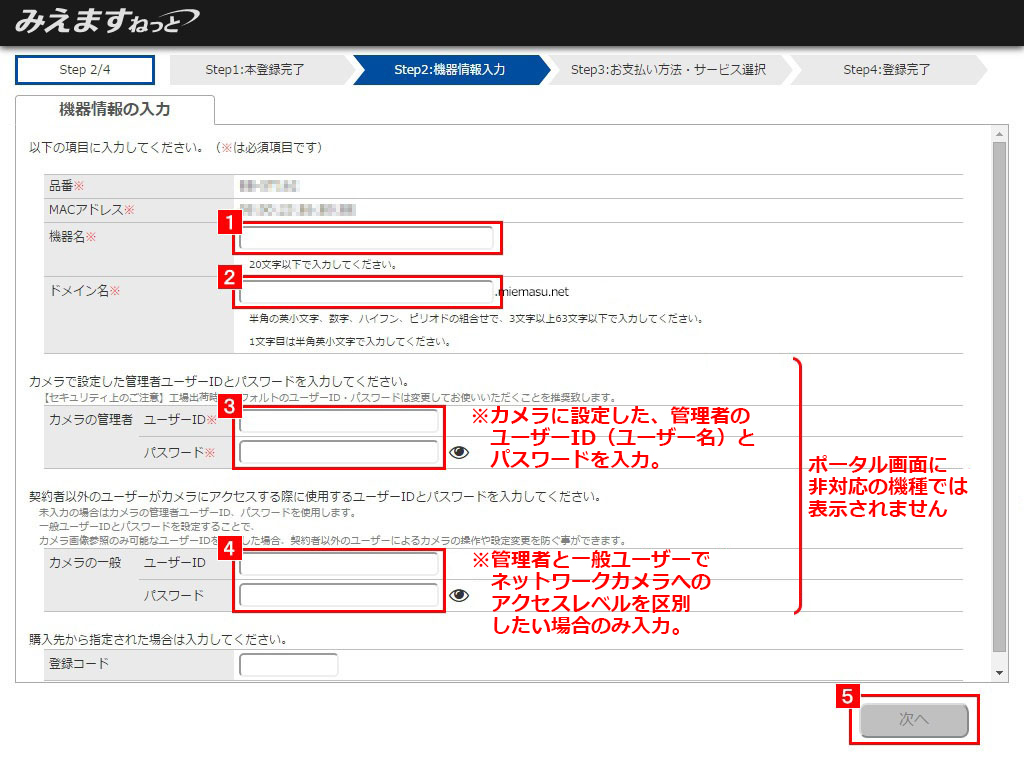
Task: Click the カメラの一般 ユーザーID field
Action: click(x=339, y=564)
